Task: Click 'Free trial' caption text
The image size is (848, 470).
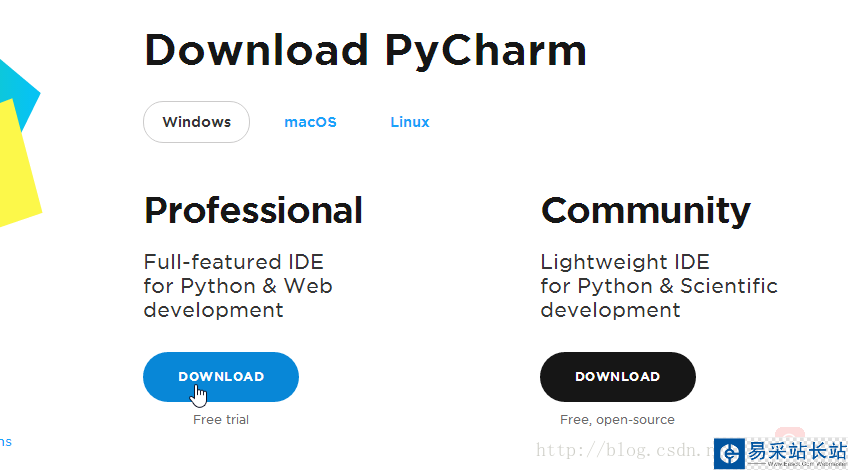Action: pos(221,420)
